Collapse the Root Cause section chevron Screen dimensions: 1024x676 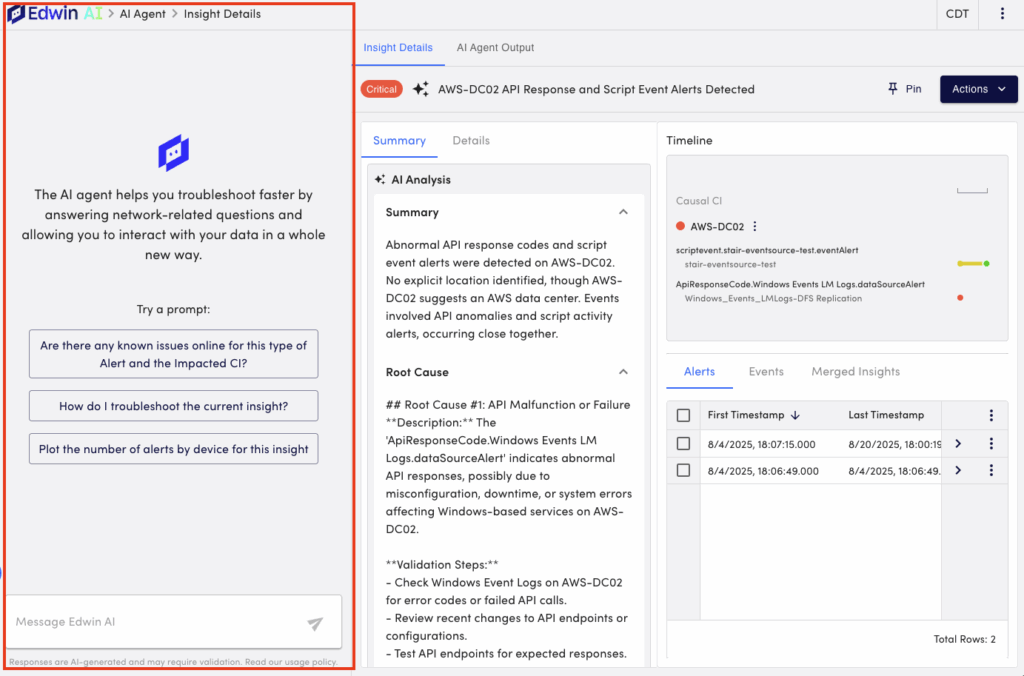[623, 372]
